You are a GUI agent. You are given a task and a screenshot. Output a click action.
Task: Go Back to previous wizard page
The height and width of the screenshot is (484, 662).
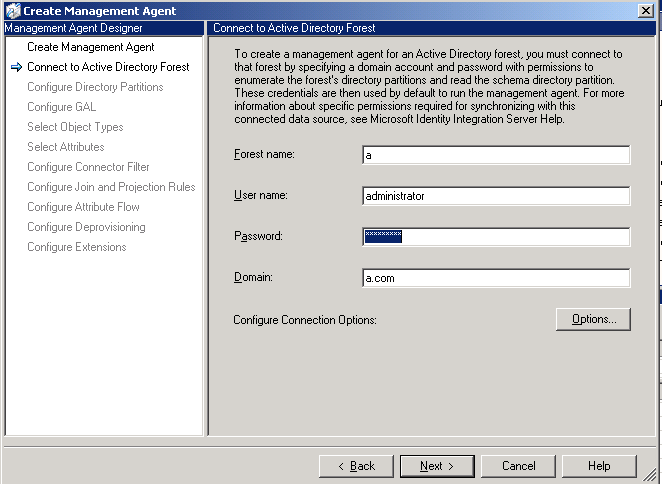click(x=356, y=466)
